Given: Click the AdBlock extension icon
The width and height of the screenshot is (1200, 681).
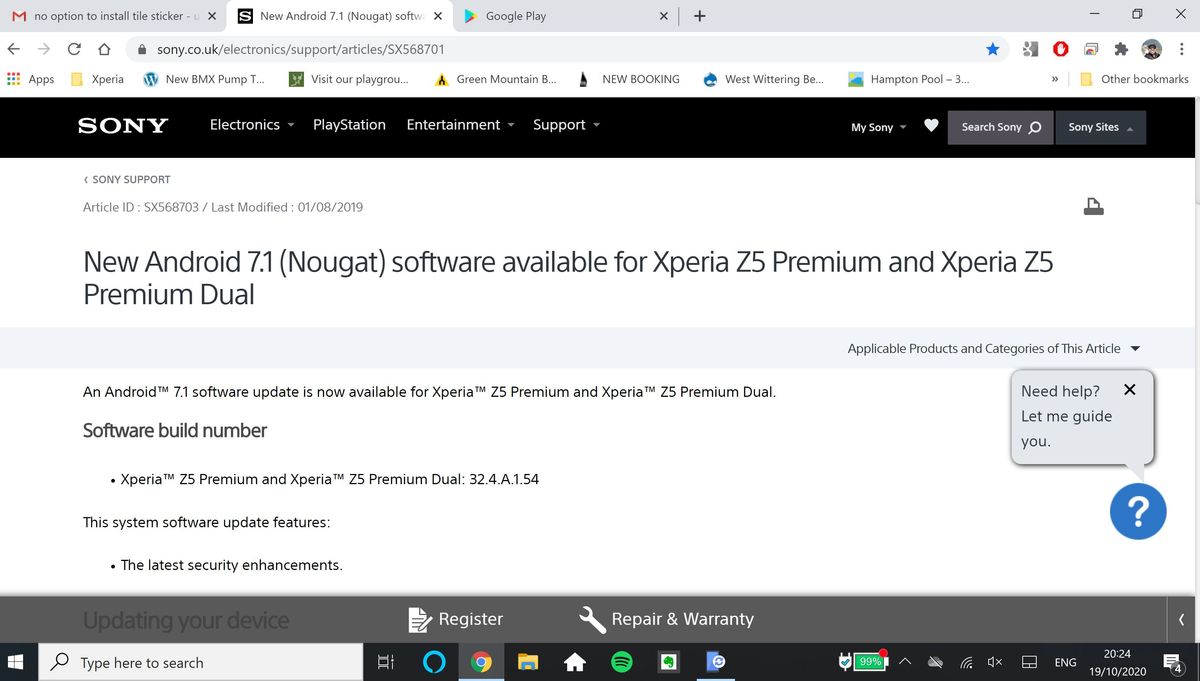Looking at the screenshot, I should click(1059, 48).
